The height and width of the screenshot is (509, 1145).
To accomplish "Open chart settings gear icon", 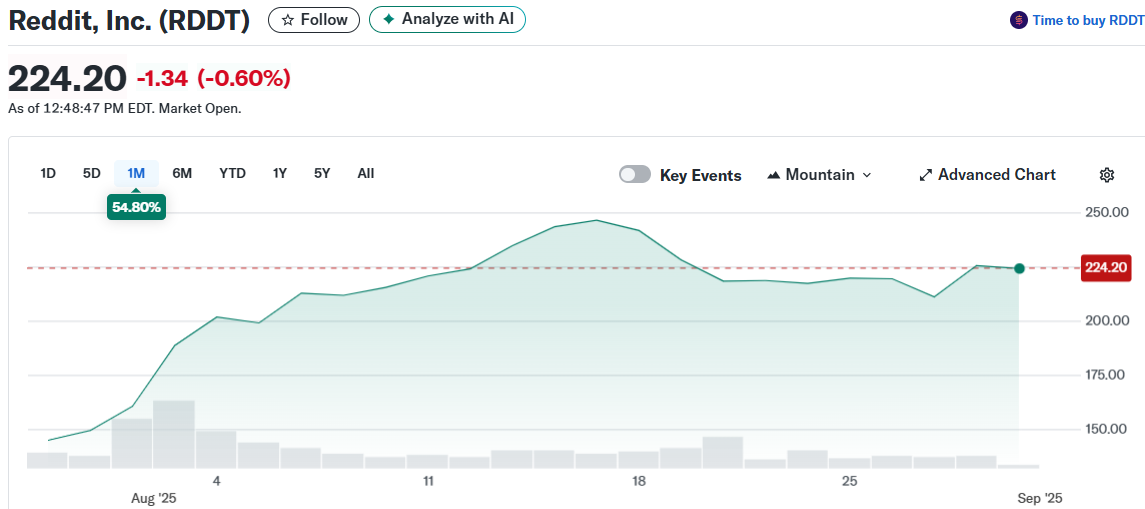I will (x=1106, y=175).
